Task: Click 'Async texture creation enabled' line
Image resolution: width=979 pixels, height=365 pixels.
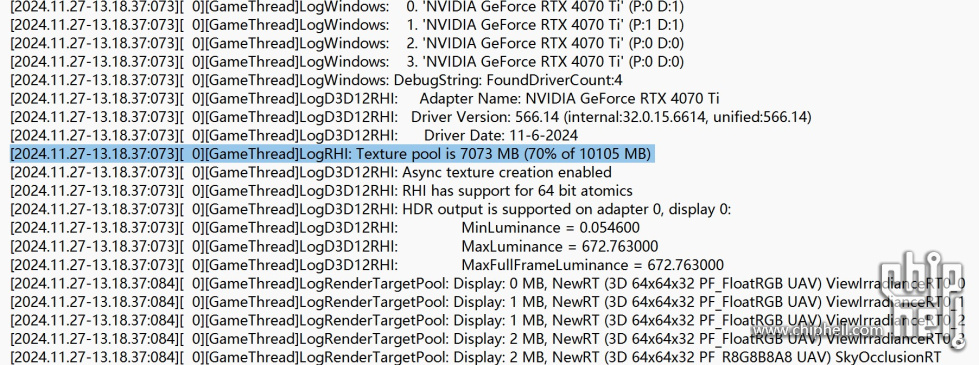Action: coord(311,172)
